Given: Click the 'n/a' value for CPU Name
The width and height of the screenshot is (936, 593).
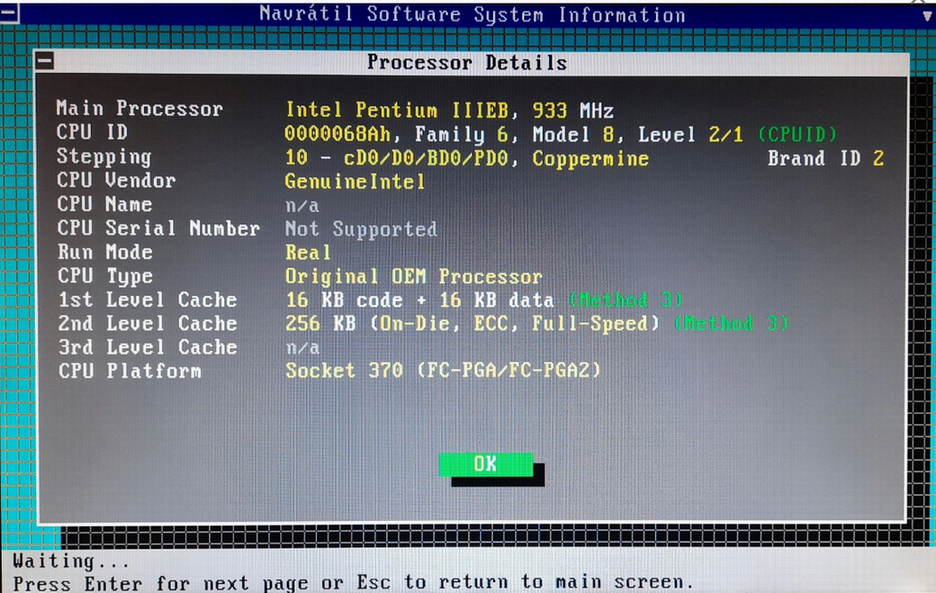Looking at the screenshot, I should point(302,206).
